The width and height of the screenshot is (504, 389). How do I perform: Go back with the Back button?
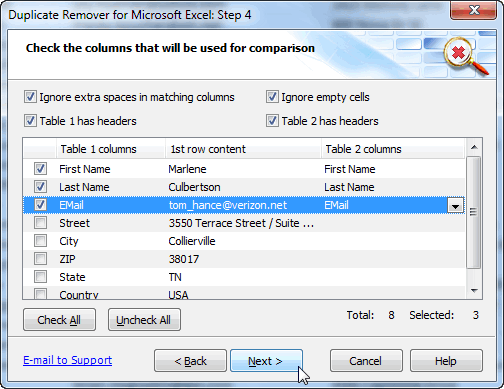coord(190,361)
